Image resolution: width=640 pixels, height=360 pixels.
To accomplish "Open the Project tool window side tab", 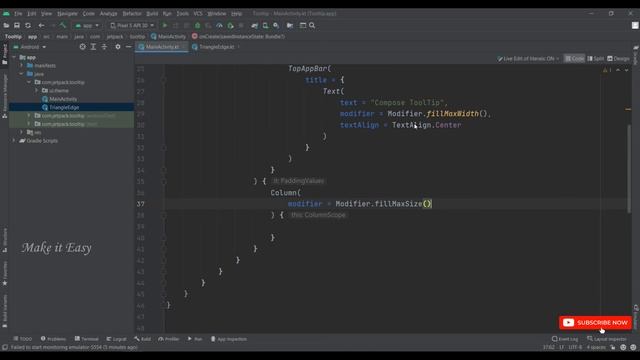I will point(4,54).
